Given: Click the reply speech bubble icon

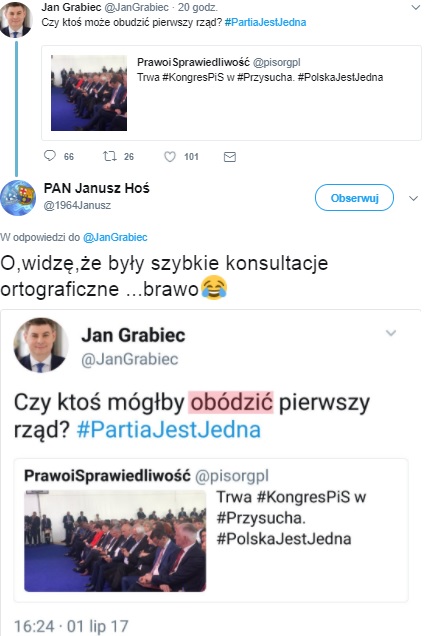Looking at the screenshot, I should tap(49, 156).
